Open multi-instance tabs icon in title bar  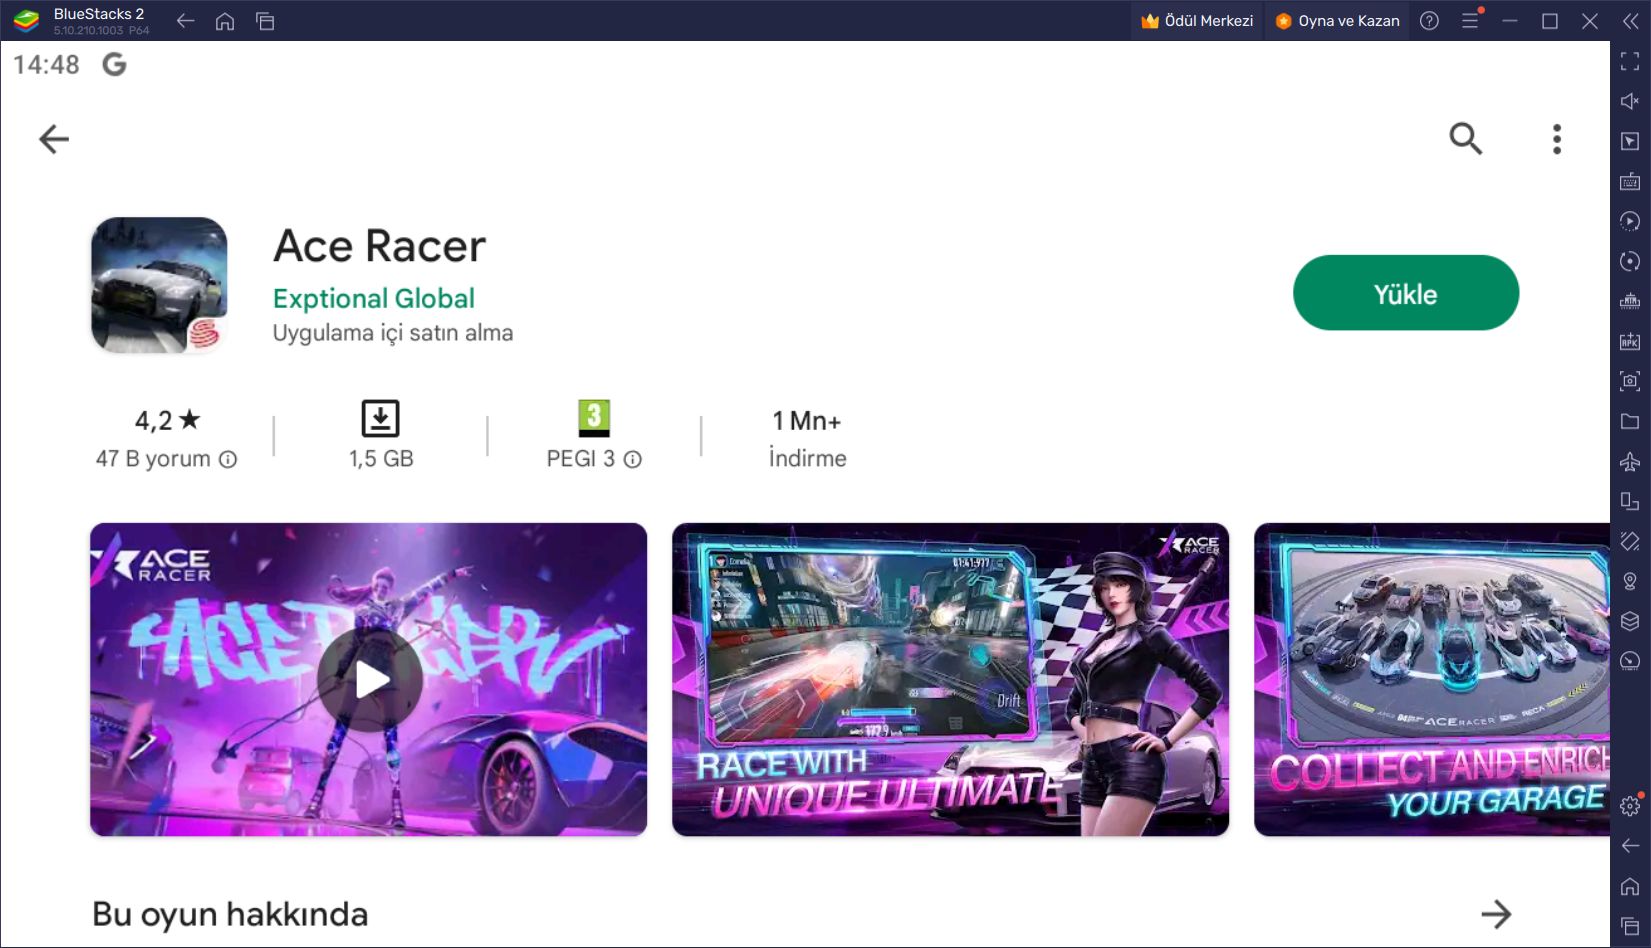[265, 21]
